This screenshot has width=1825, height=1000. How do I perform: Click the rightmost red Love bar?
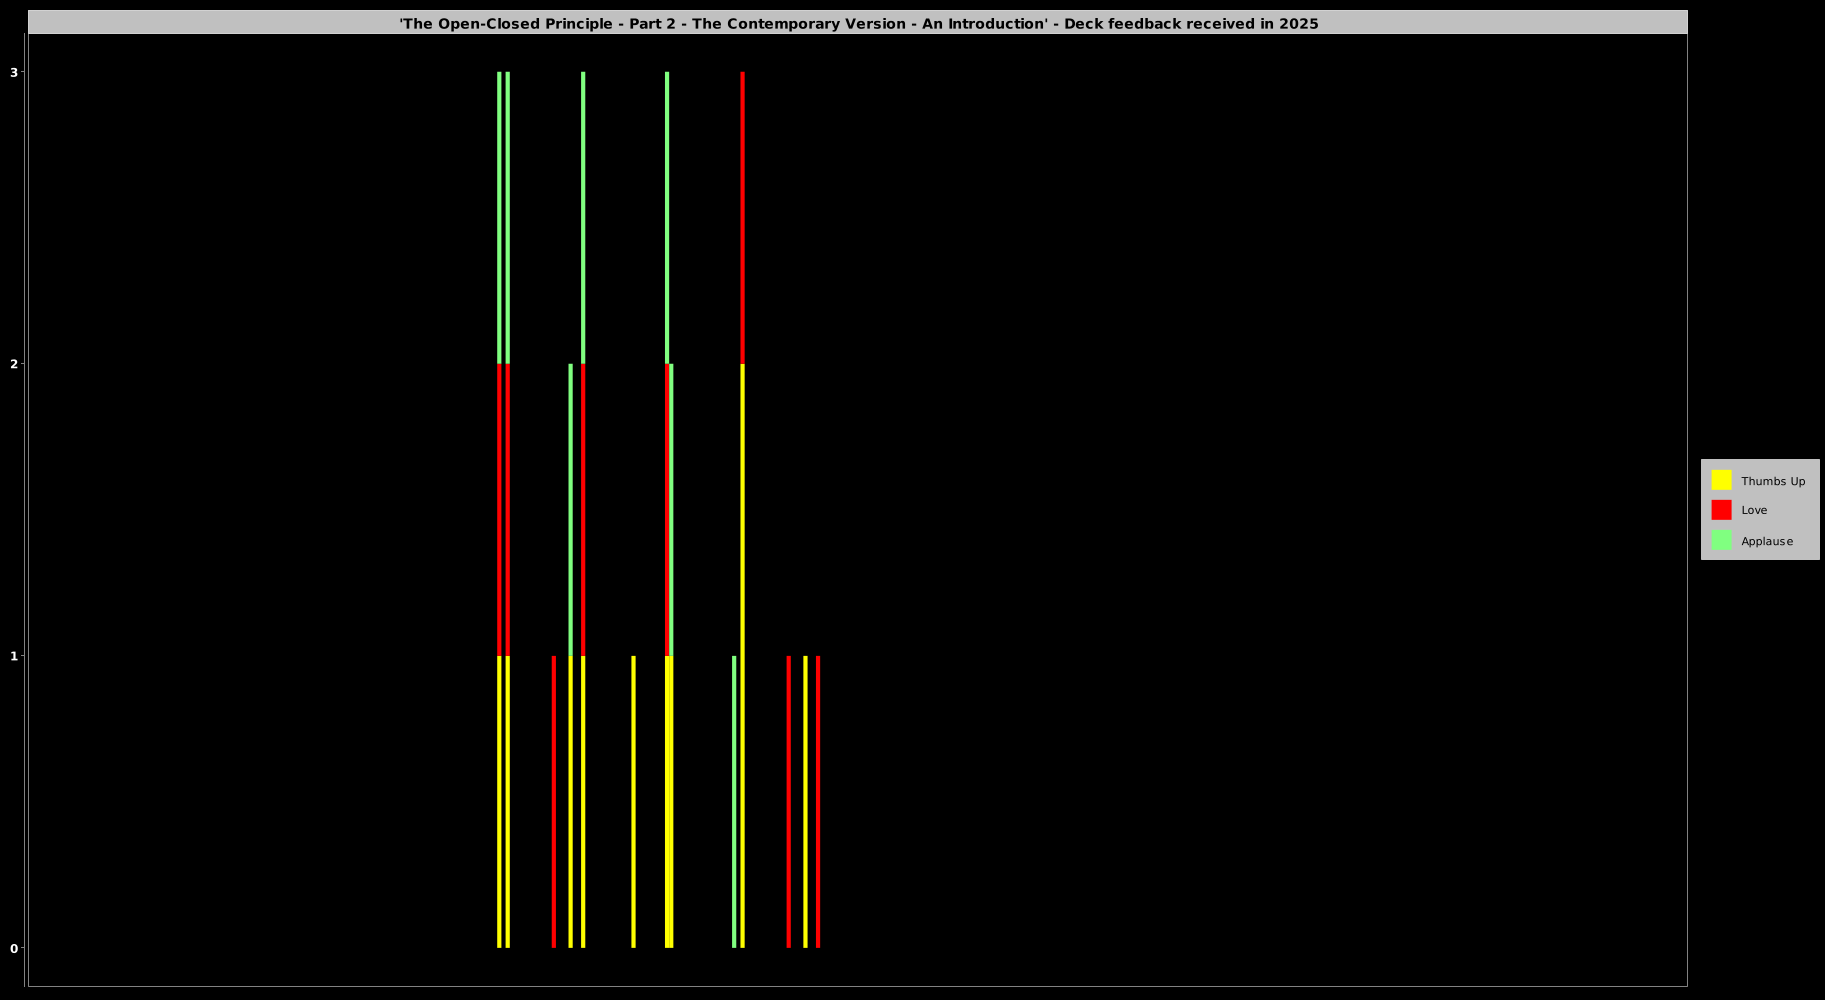coord(818,800)
